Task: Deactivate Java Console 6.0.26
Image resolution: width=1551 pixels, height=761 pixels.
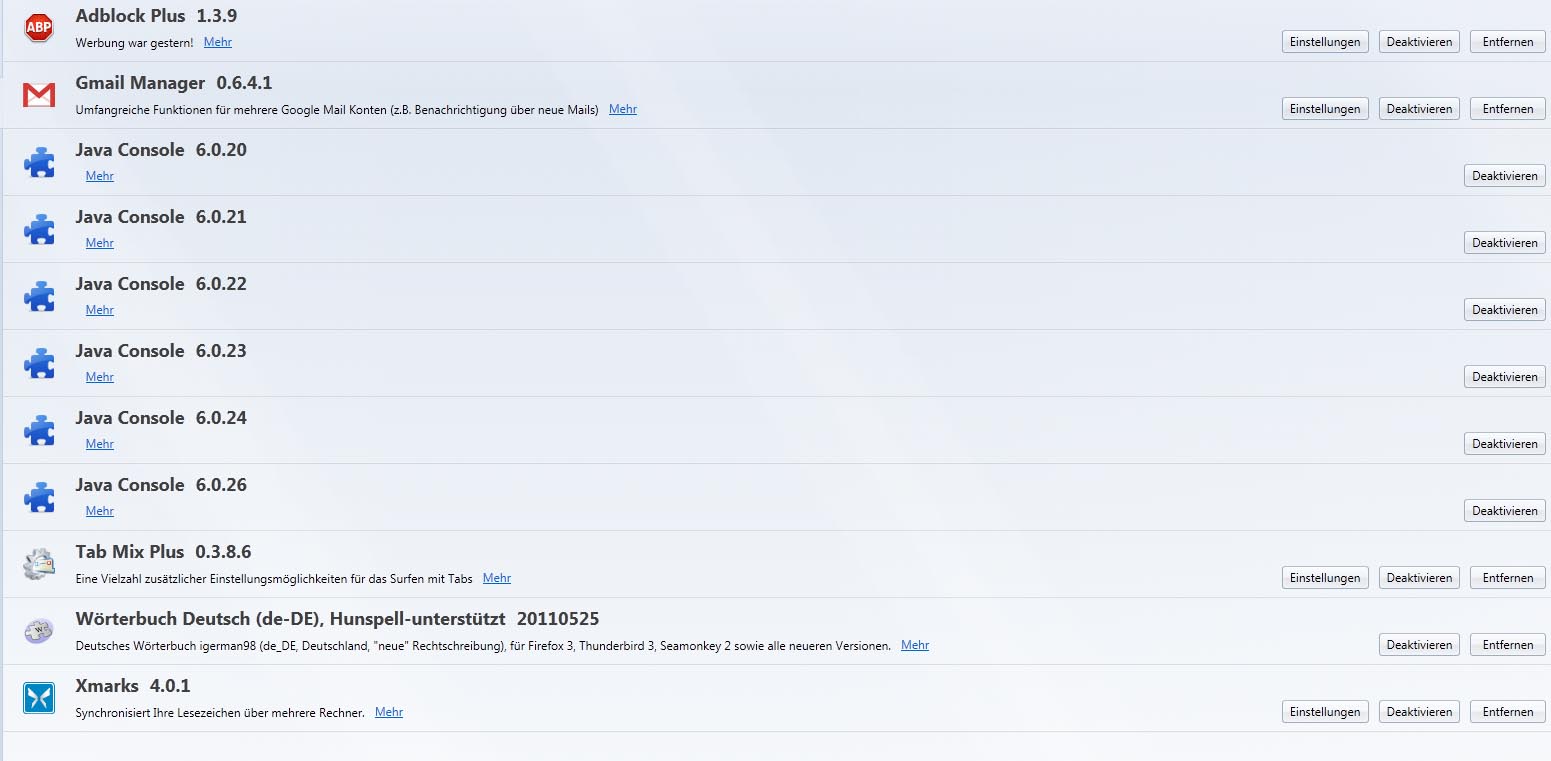Action: pos(1505,511)
